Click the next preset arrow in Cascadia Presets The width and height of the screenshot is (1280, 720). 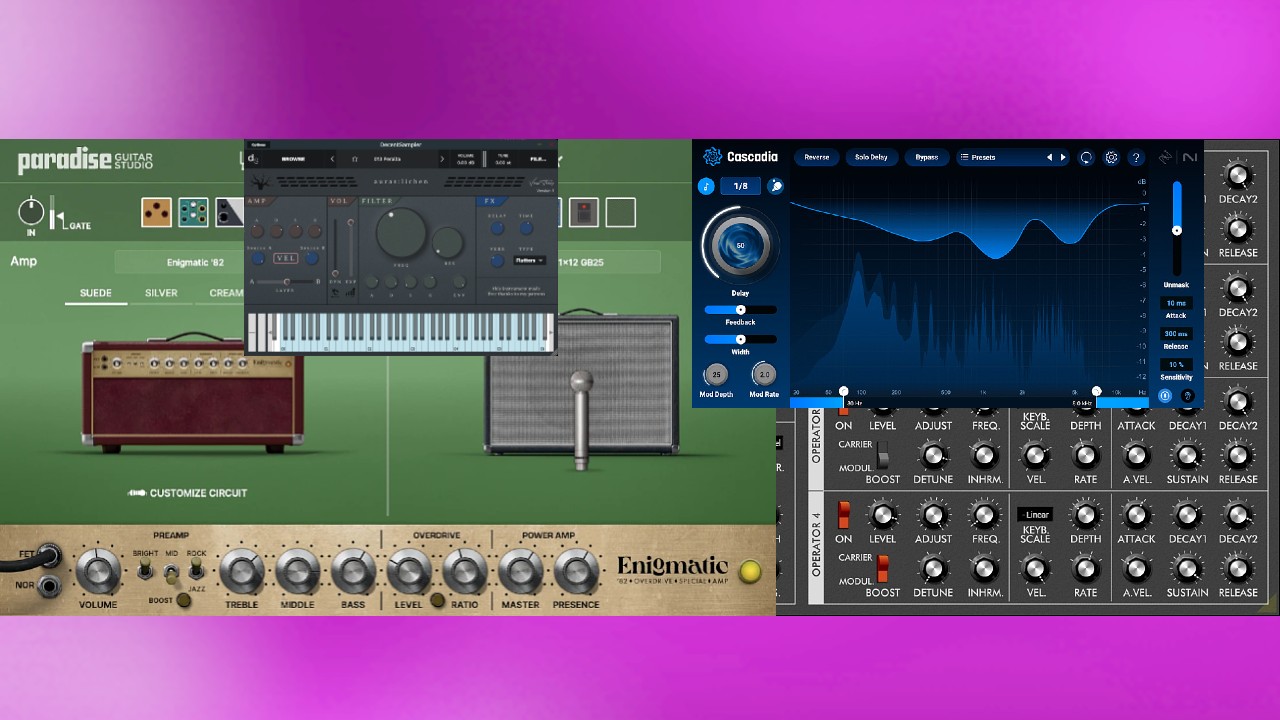(x=1062, y=157)
